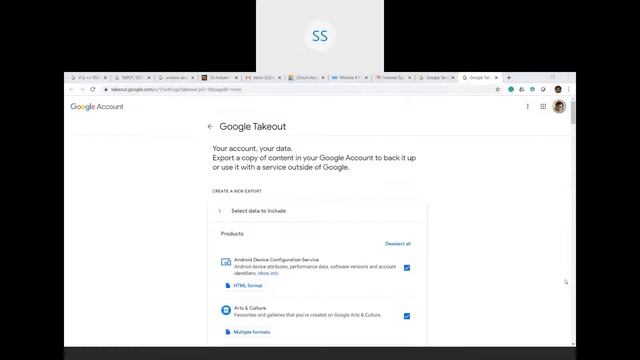Click the site lock icon in address bar
Viewport: 640px width, 360px height.
click(x=106, y=89)
